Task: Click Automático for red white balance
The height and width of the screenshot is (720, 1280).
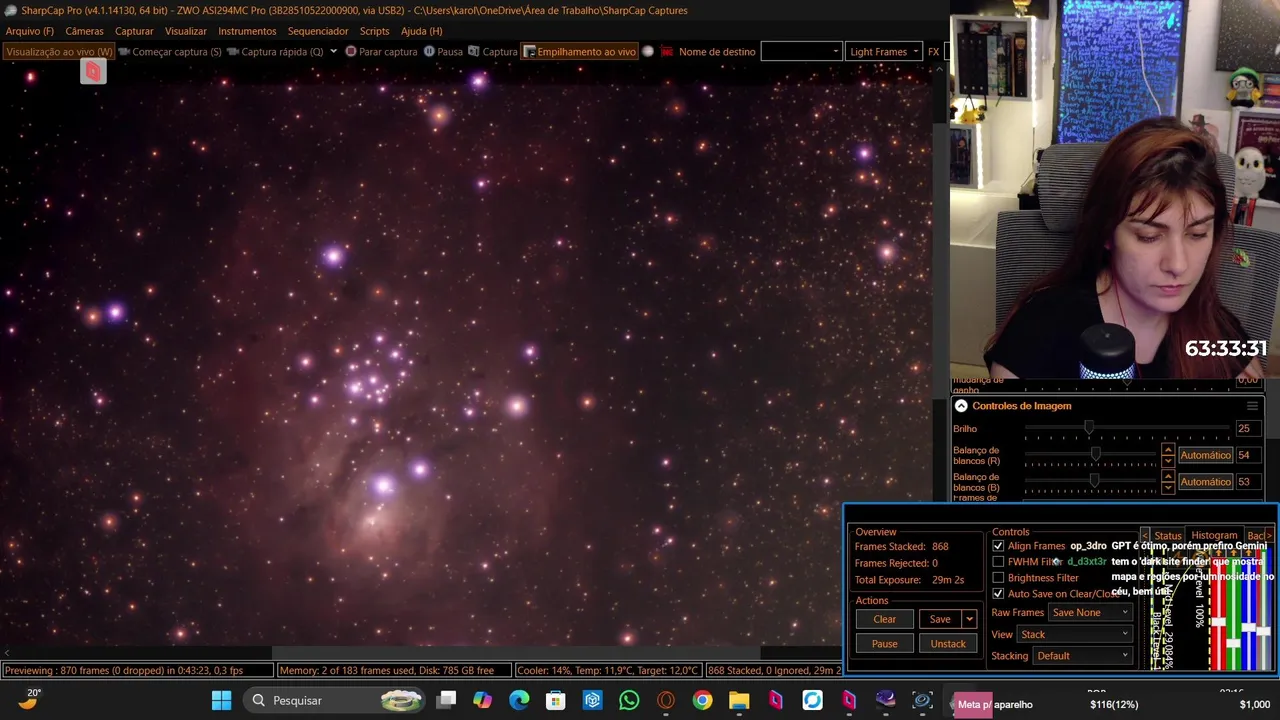Action: [1205, 455]
